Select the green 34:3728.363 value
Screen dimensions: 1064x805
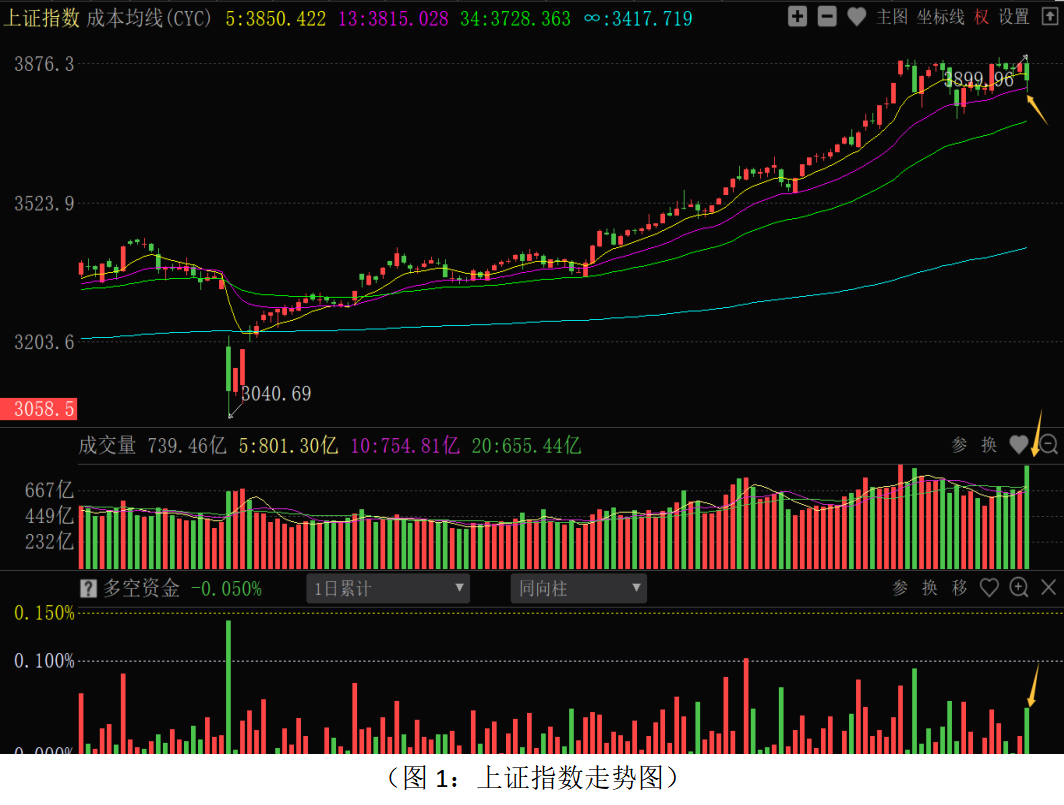pos(515,18)
